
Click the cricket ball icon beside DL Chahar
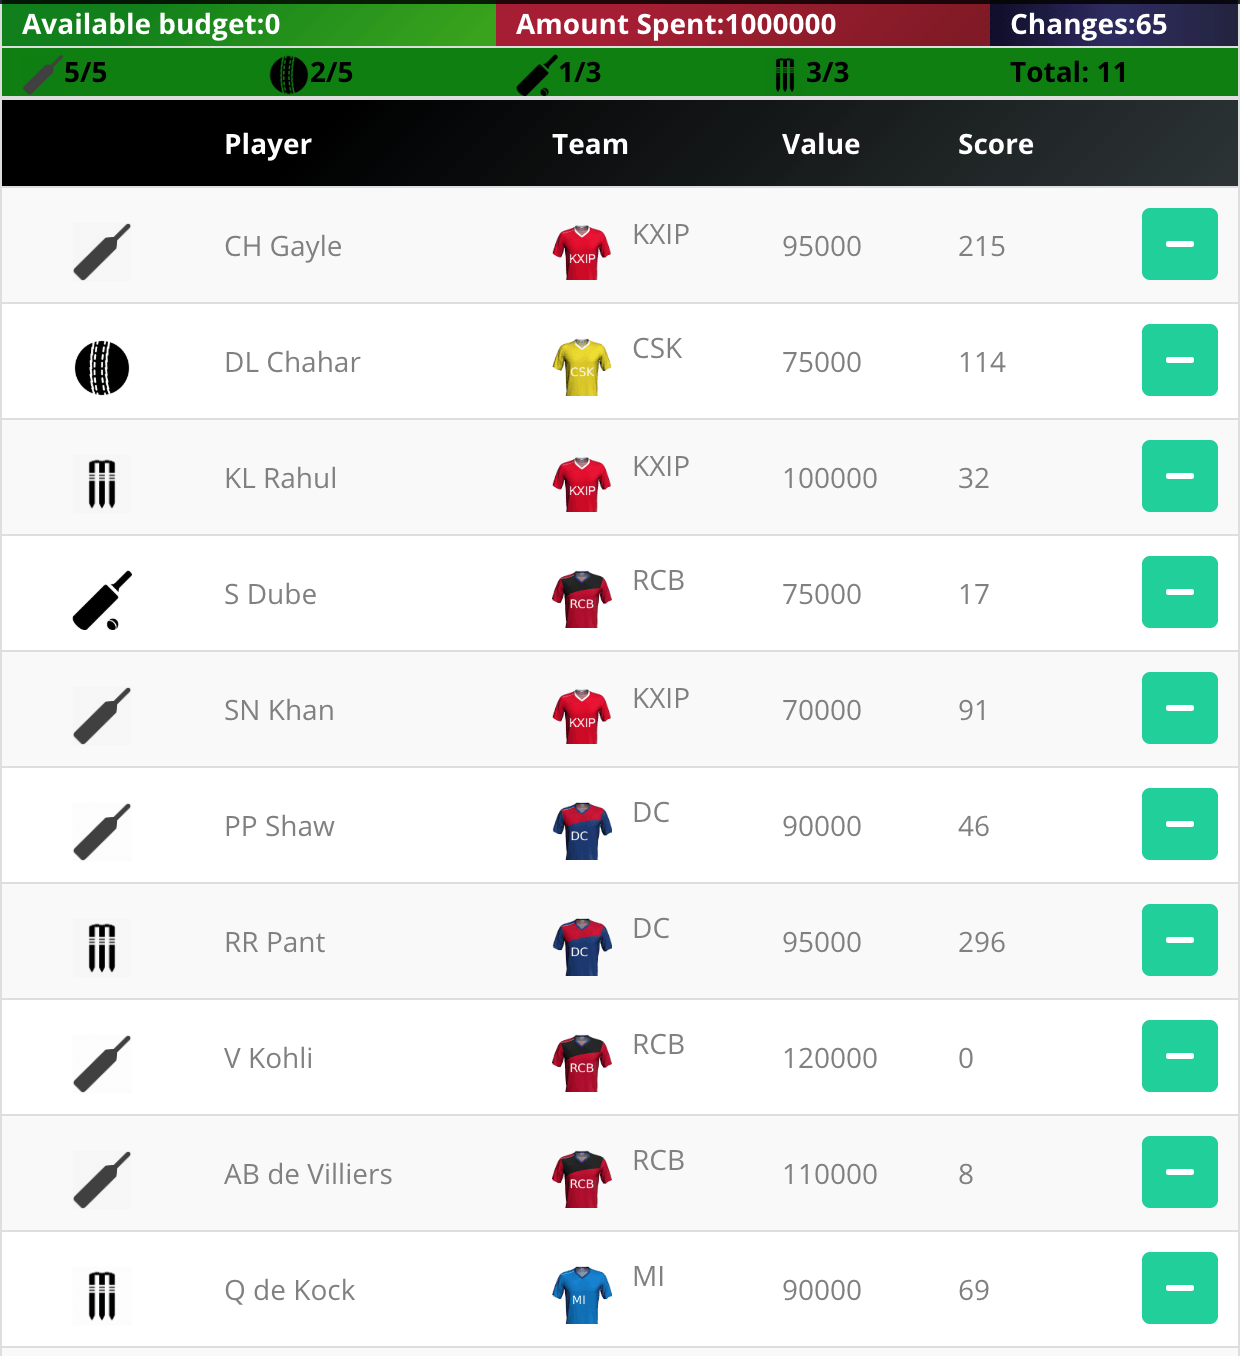(102, 368)
